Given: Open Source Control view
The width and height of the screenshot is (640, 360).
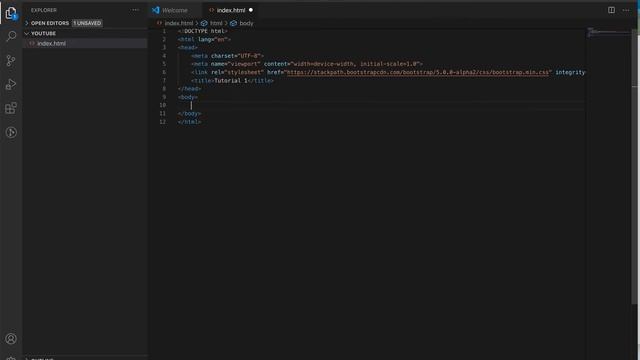Looking at the screenshot, I should [x=11, y=60].
